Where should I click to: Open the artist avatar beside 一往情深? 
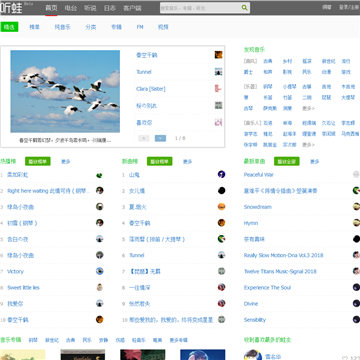(221, 287)
